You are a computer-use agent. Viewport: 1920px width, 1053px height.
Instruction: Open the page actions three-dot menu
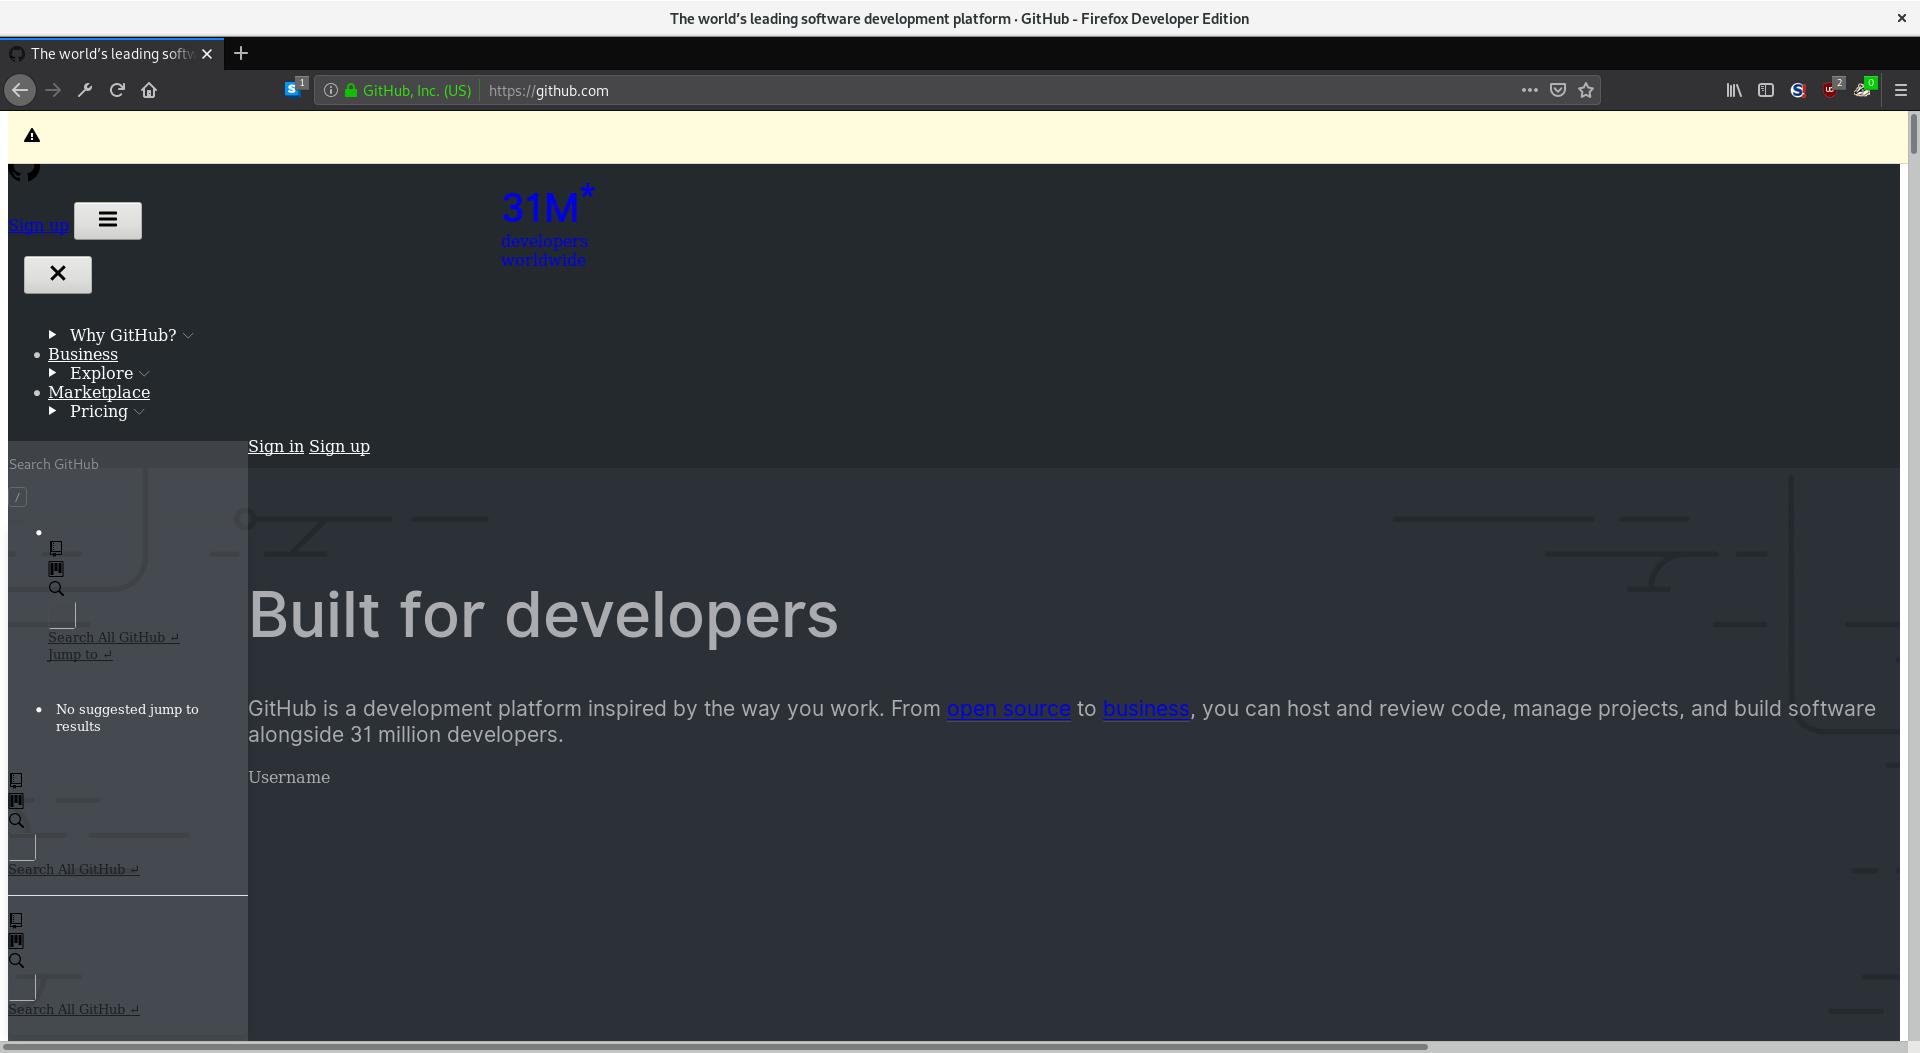point(1530,90)
